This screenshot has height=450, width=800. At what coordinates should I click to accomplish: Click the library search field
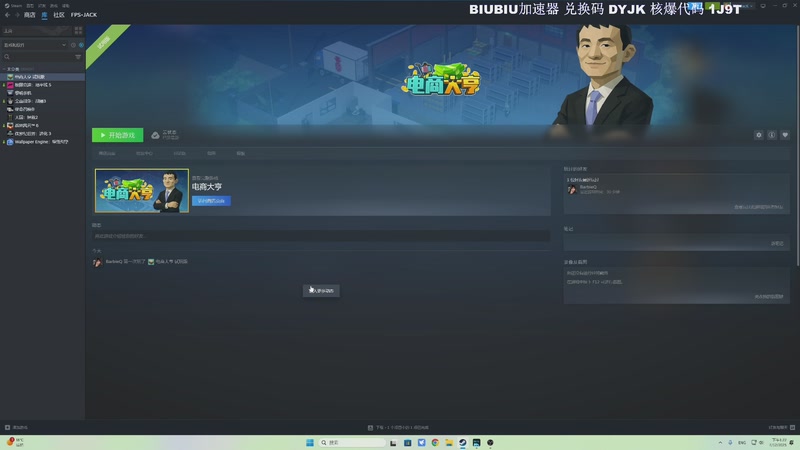38,57
